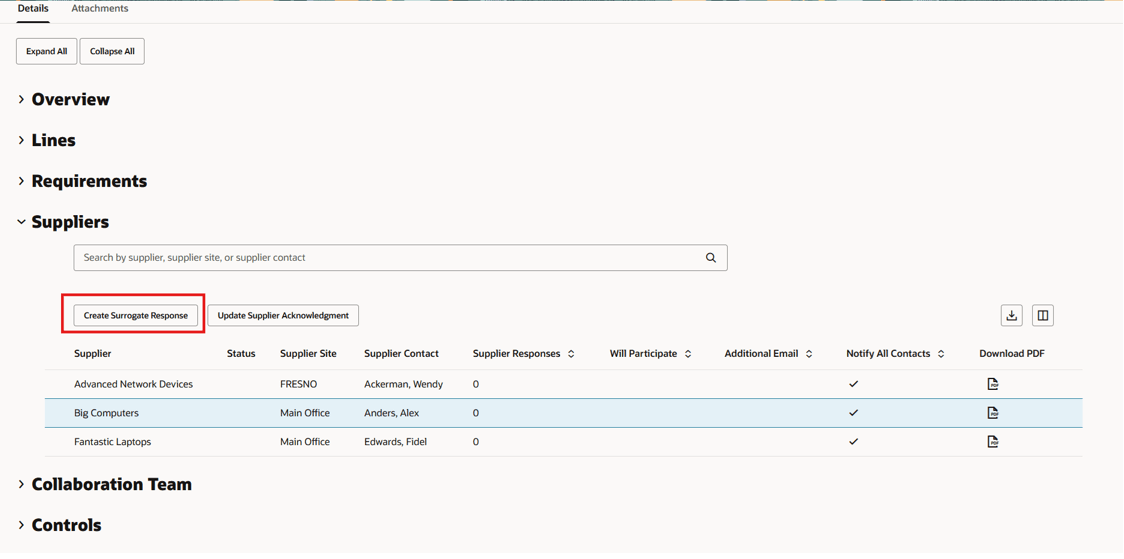Click the Supplier Contact column header

click(401, 354)
